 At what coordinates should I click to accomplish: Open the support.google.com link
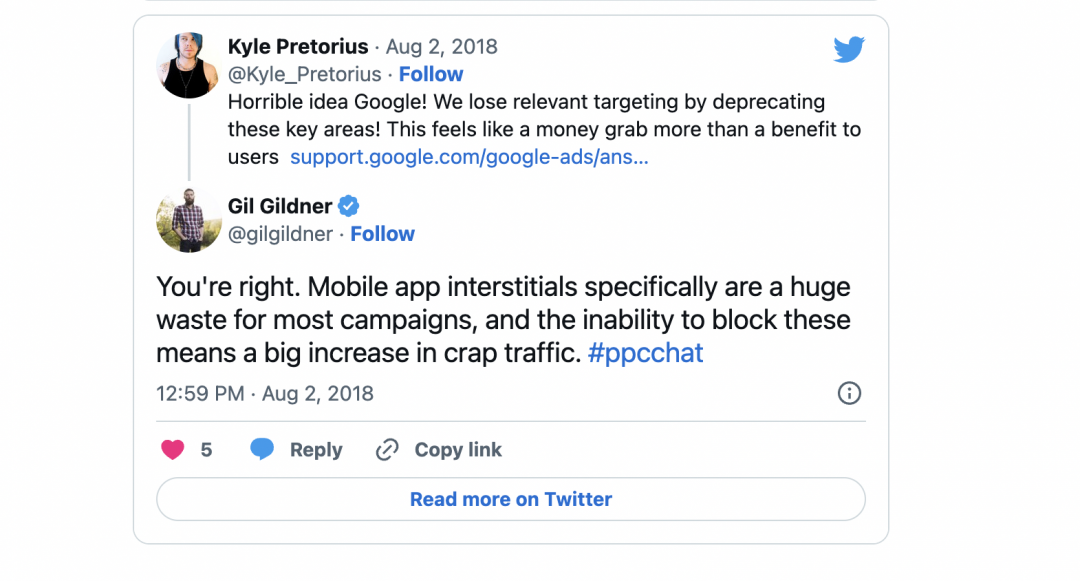(x=469, y=157)
